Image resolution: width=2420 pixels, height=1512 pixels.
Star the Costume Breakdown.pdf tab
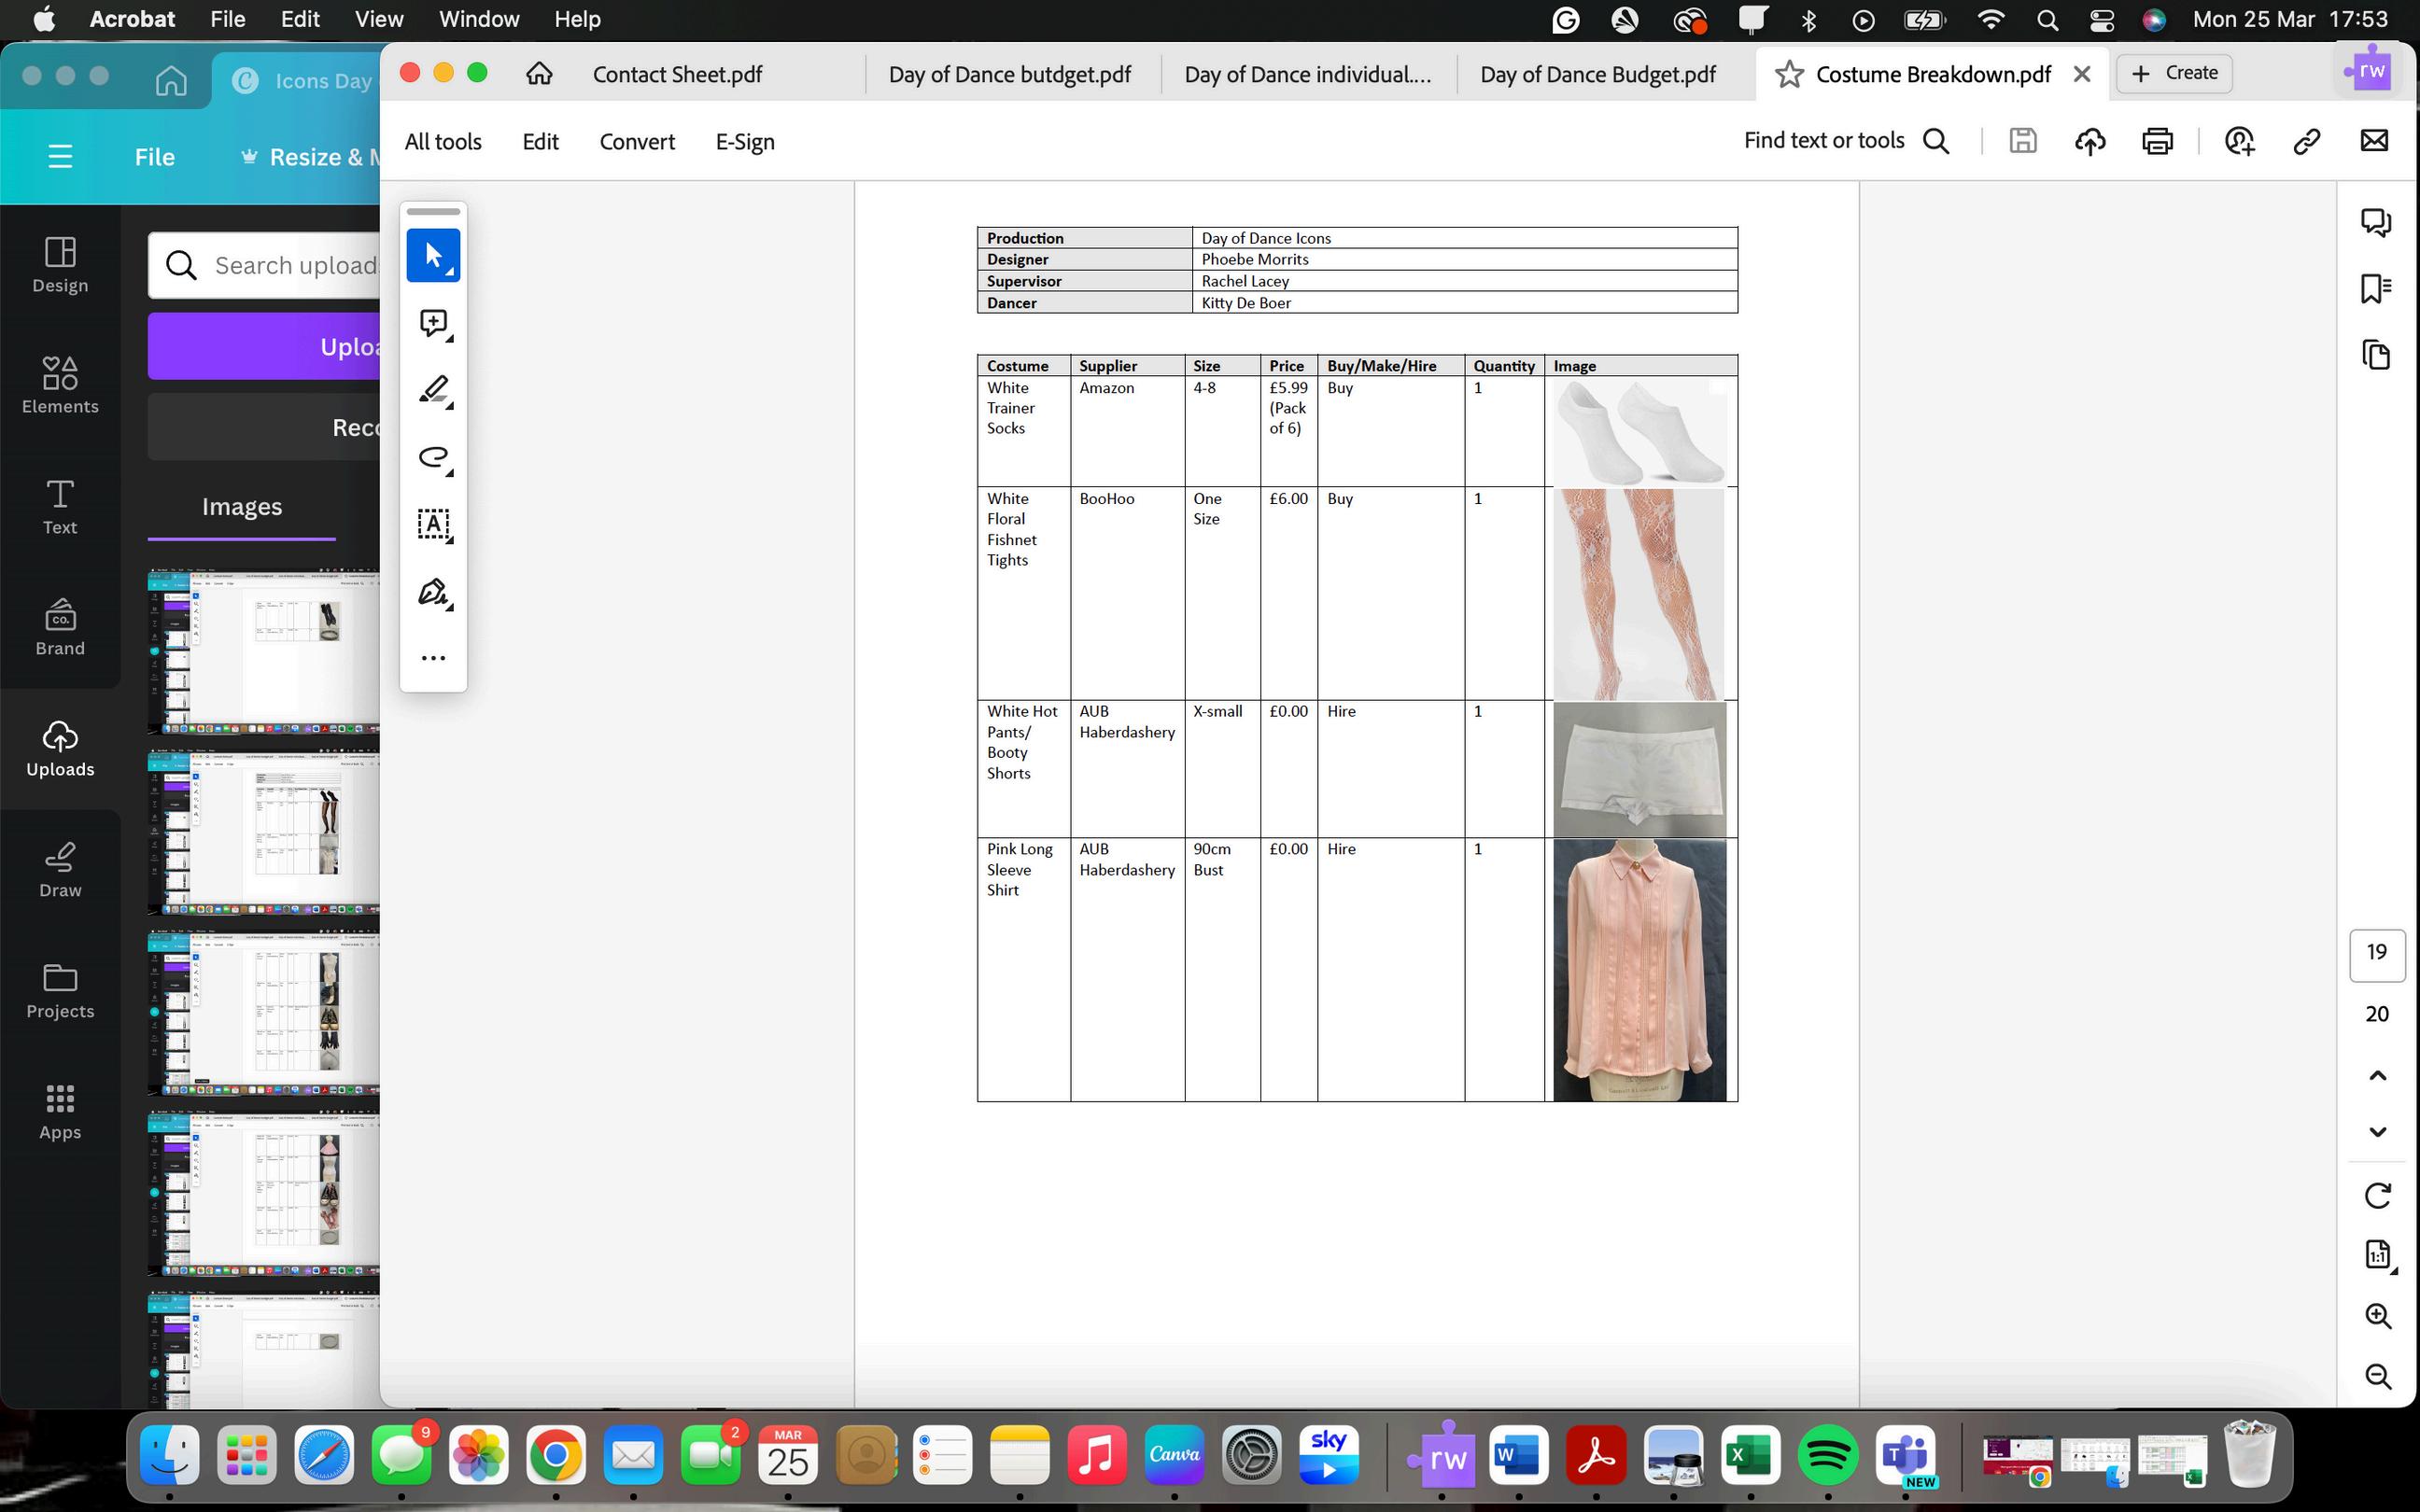click(1789, 74)
